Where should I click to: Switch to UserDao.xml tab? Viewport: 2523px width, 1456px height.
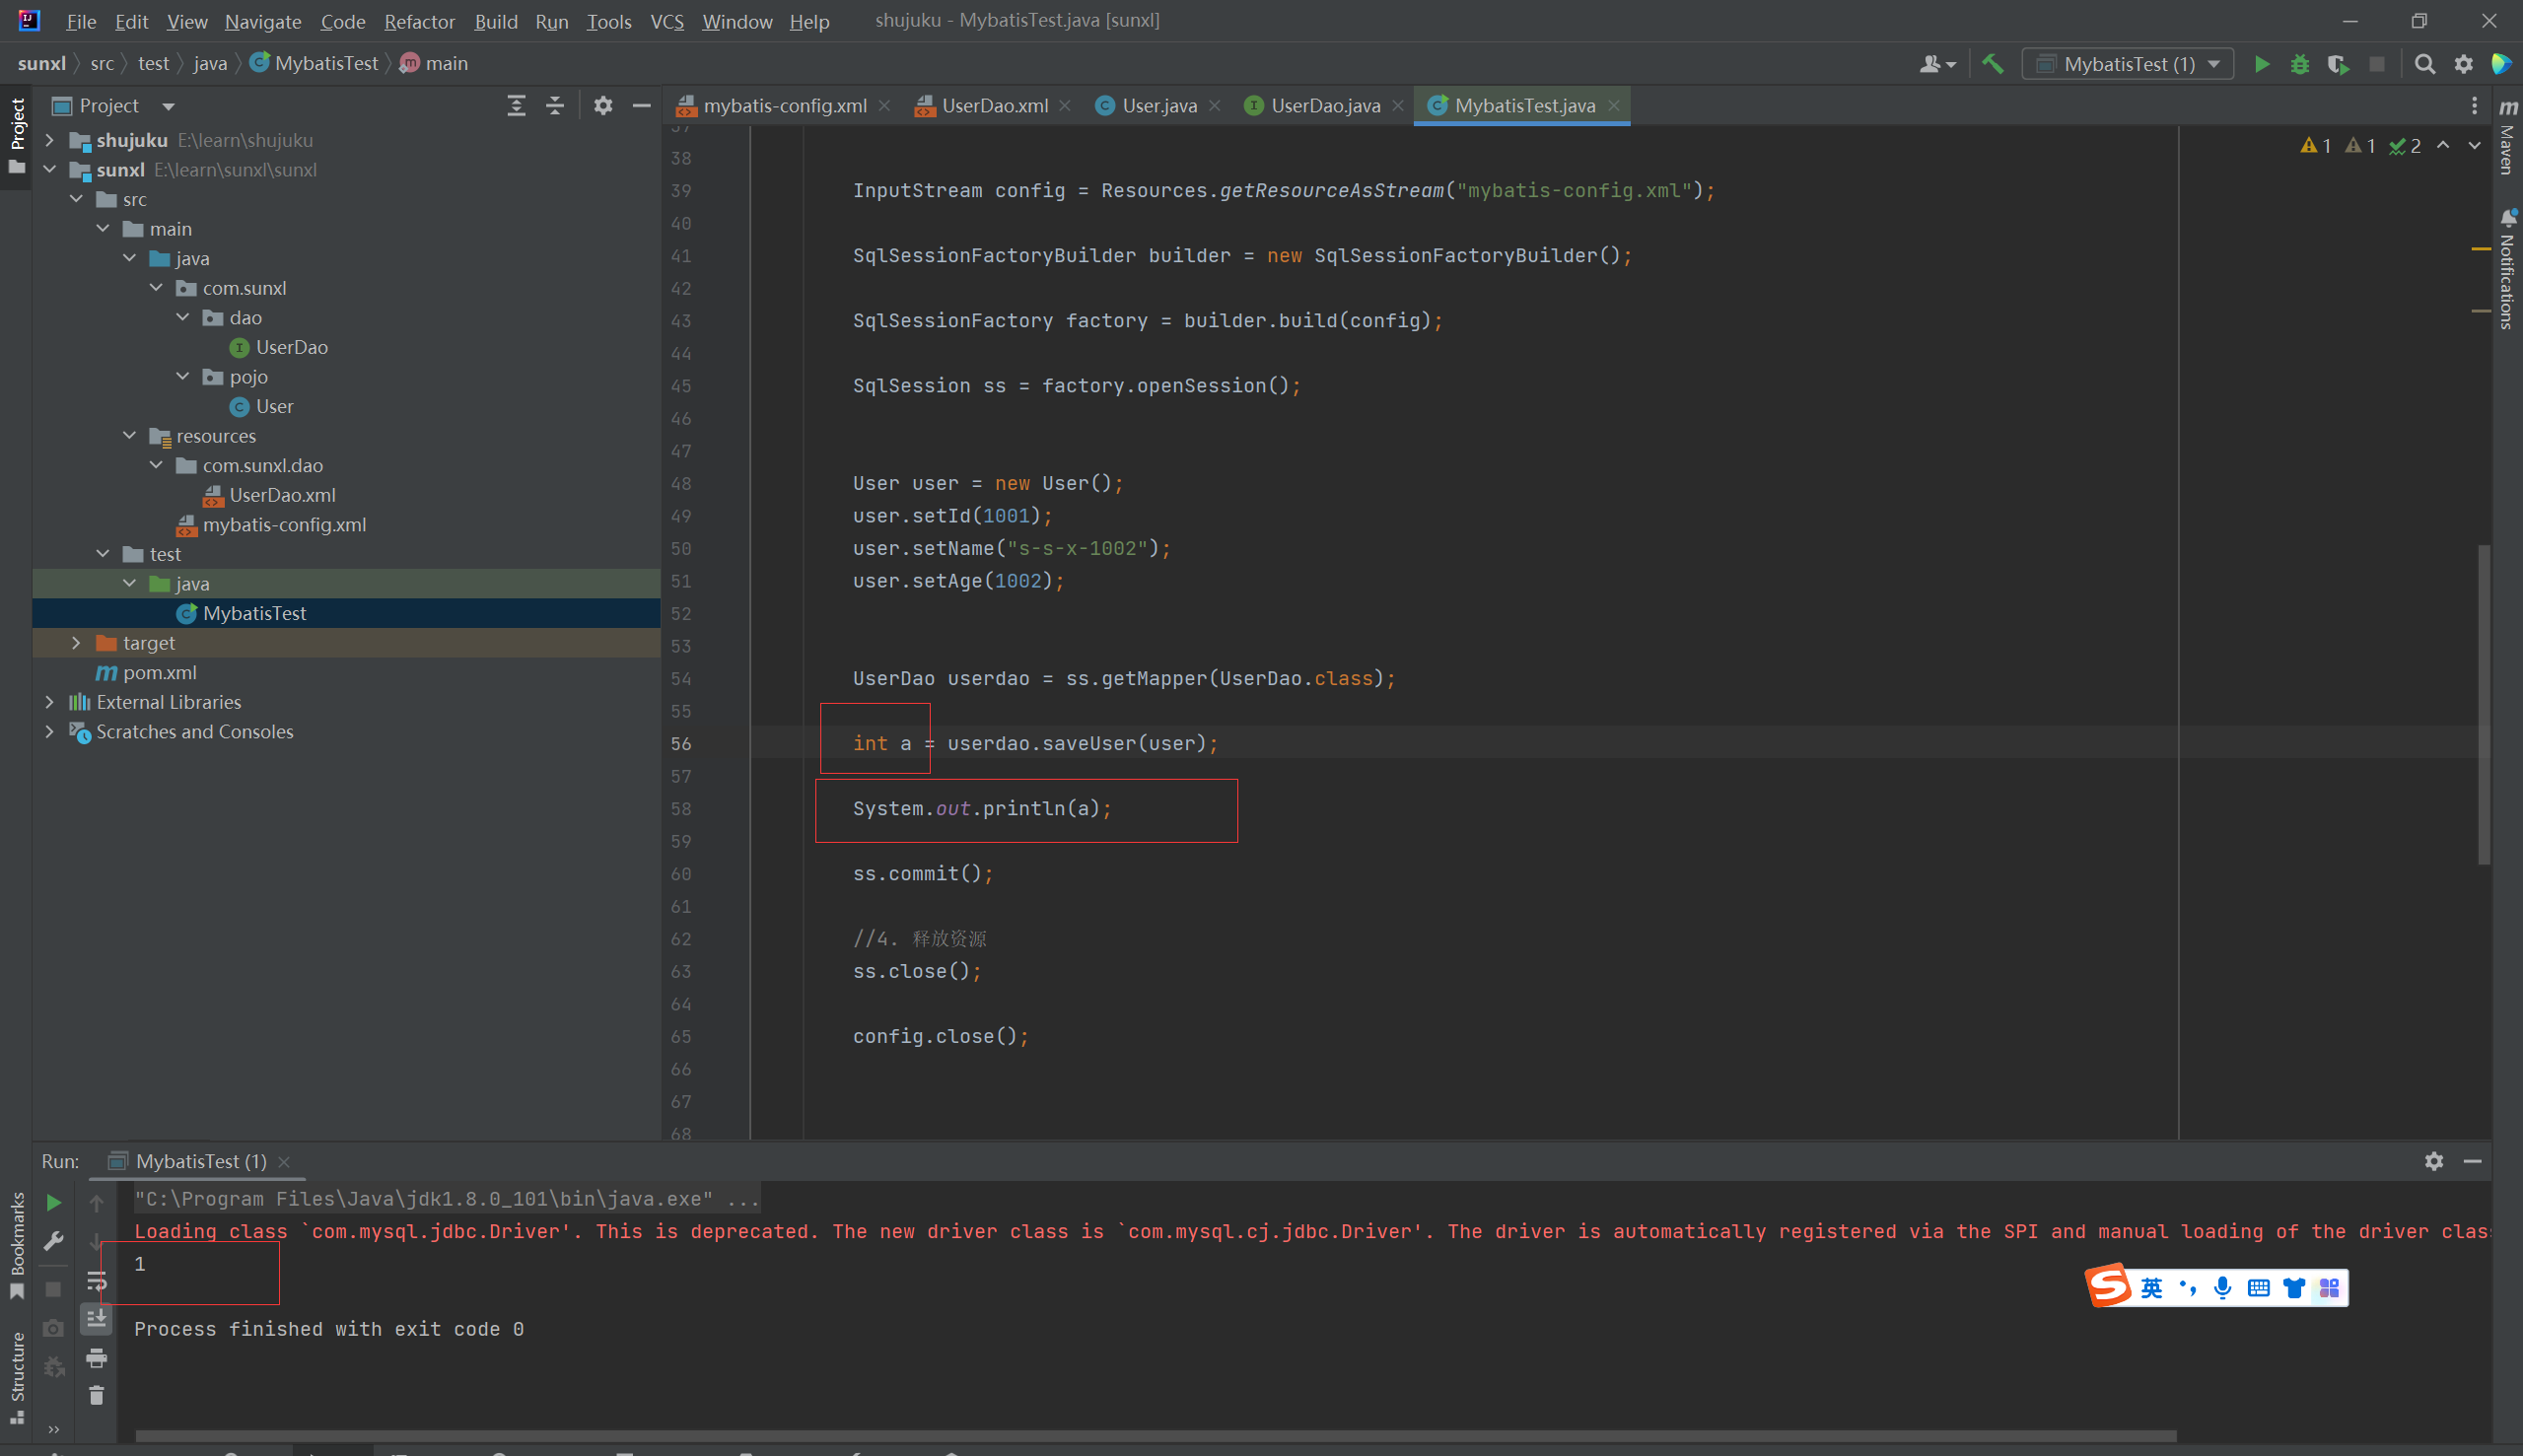coord(993,106)
